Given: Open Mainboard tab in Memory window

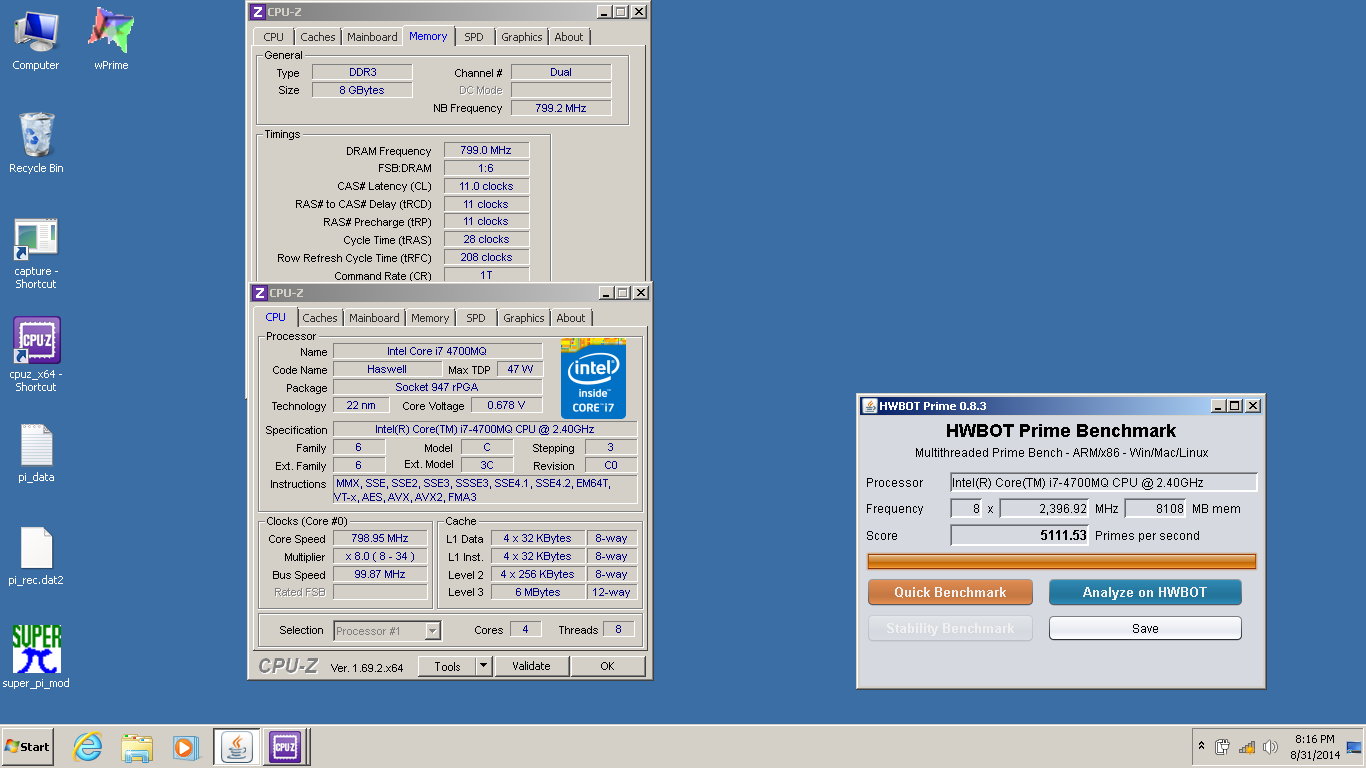Looking at the screenshot, I should (x=372, y=37).
